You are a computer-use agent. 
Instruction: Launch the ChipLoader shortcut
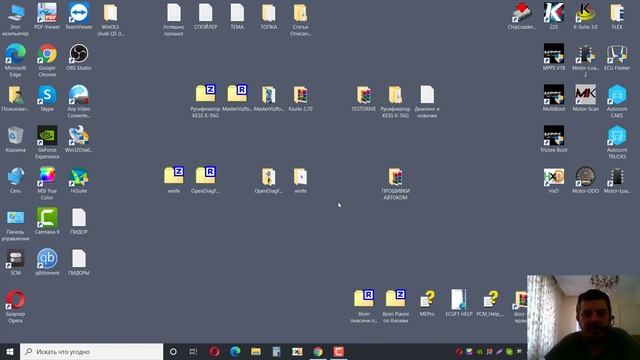click(x=522, y=13)
